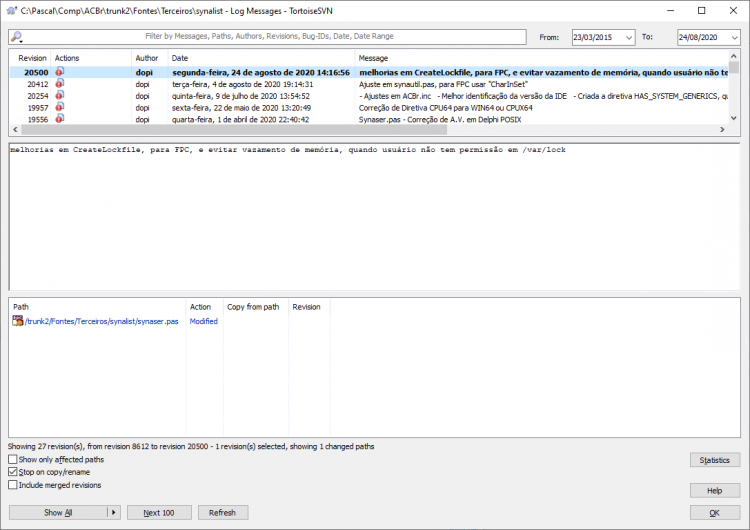750x530 pixels.
Task: Sort by the Date column header
Action: point(261,58)
